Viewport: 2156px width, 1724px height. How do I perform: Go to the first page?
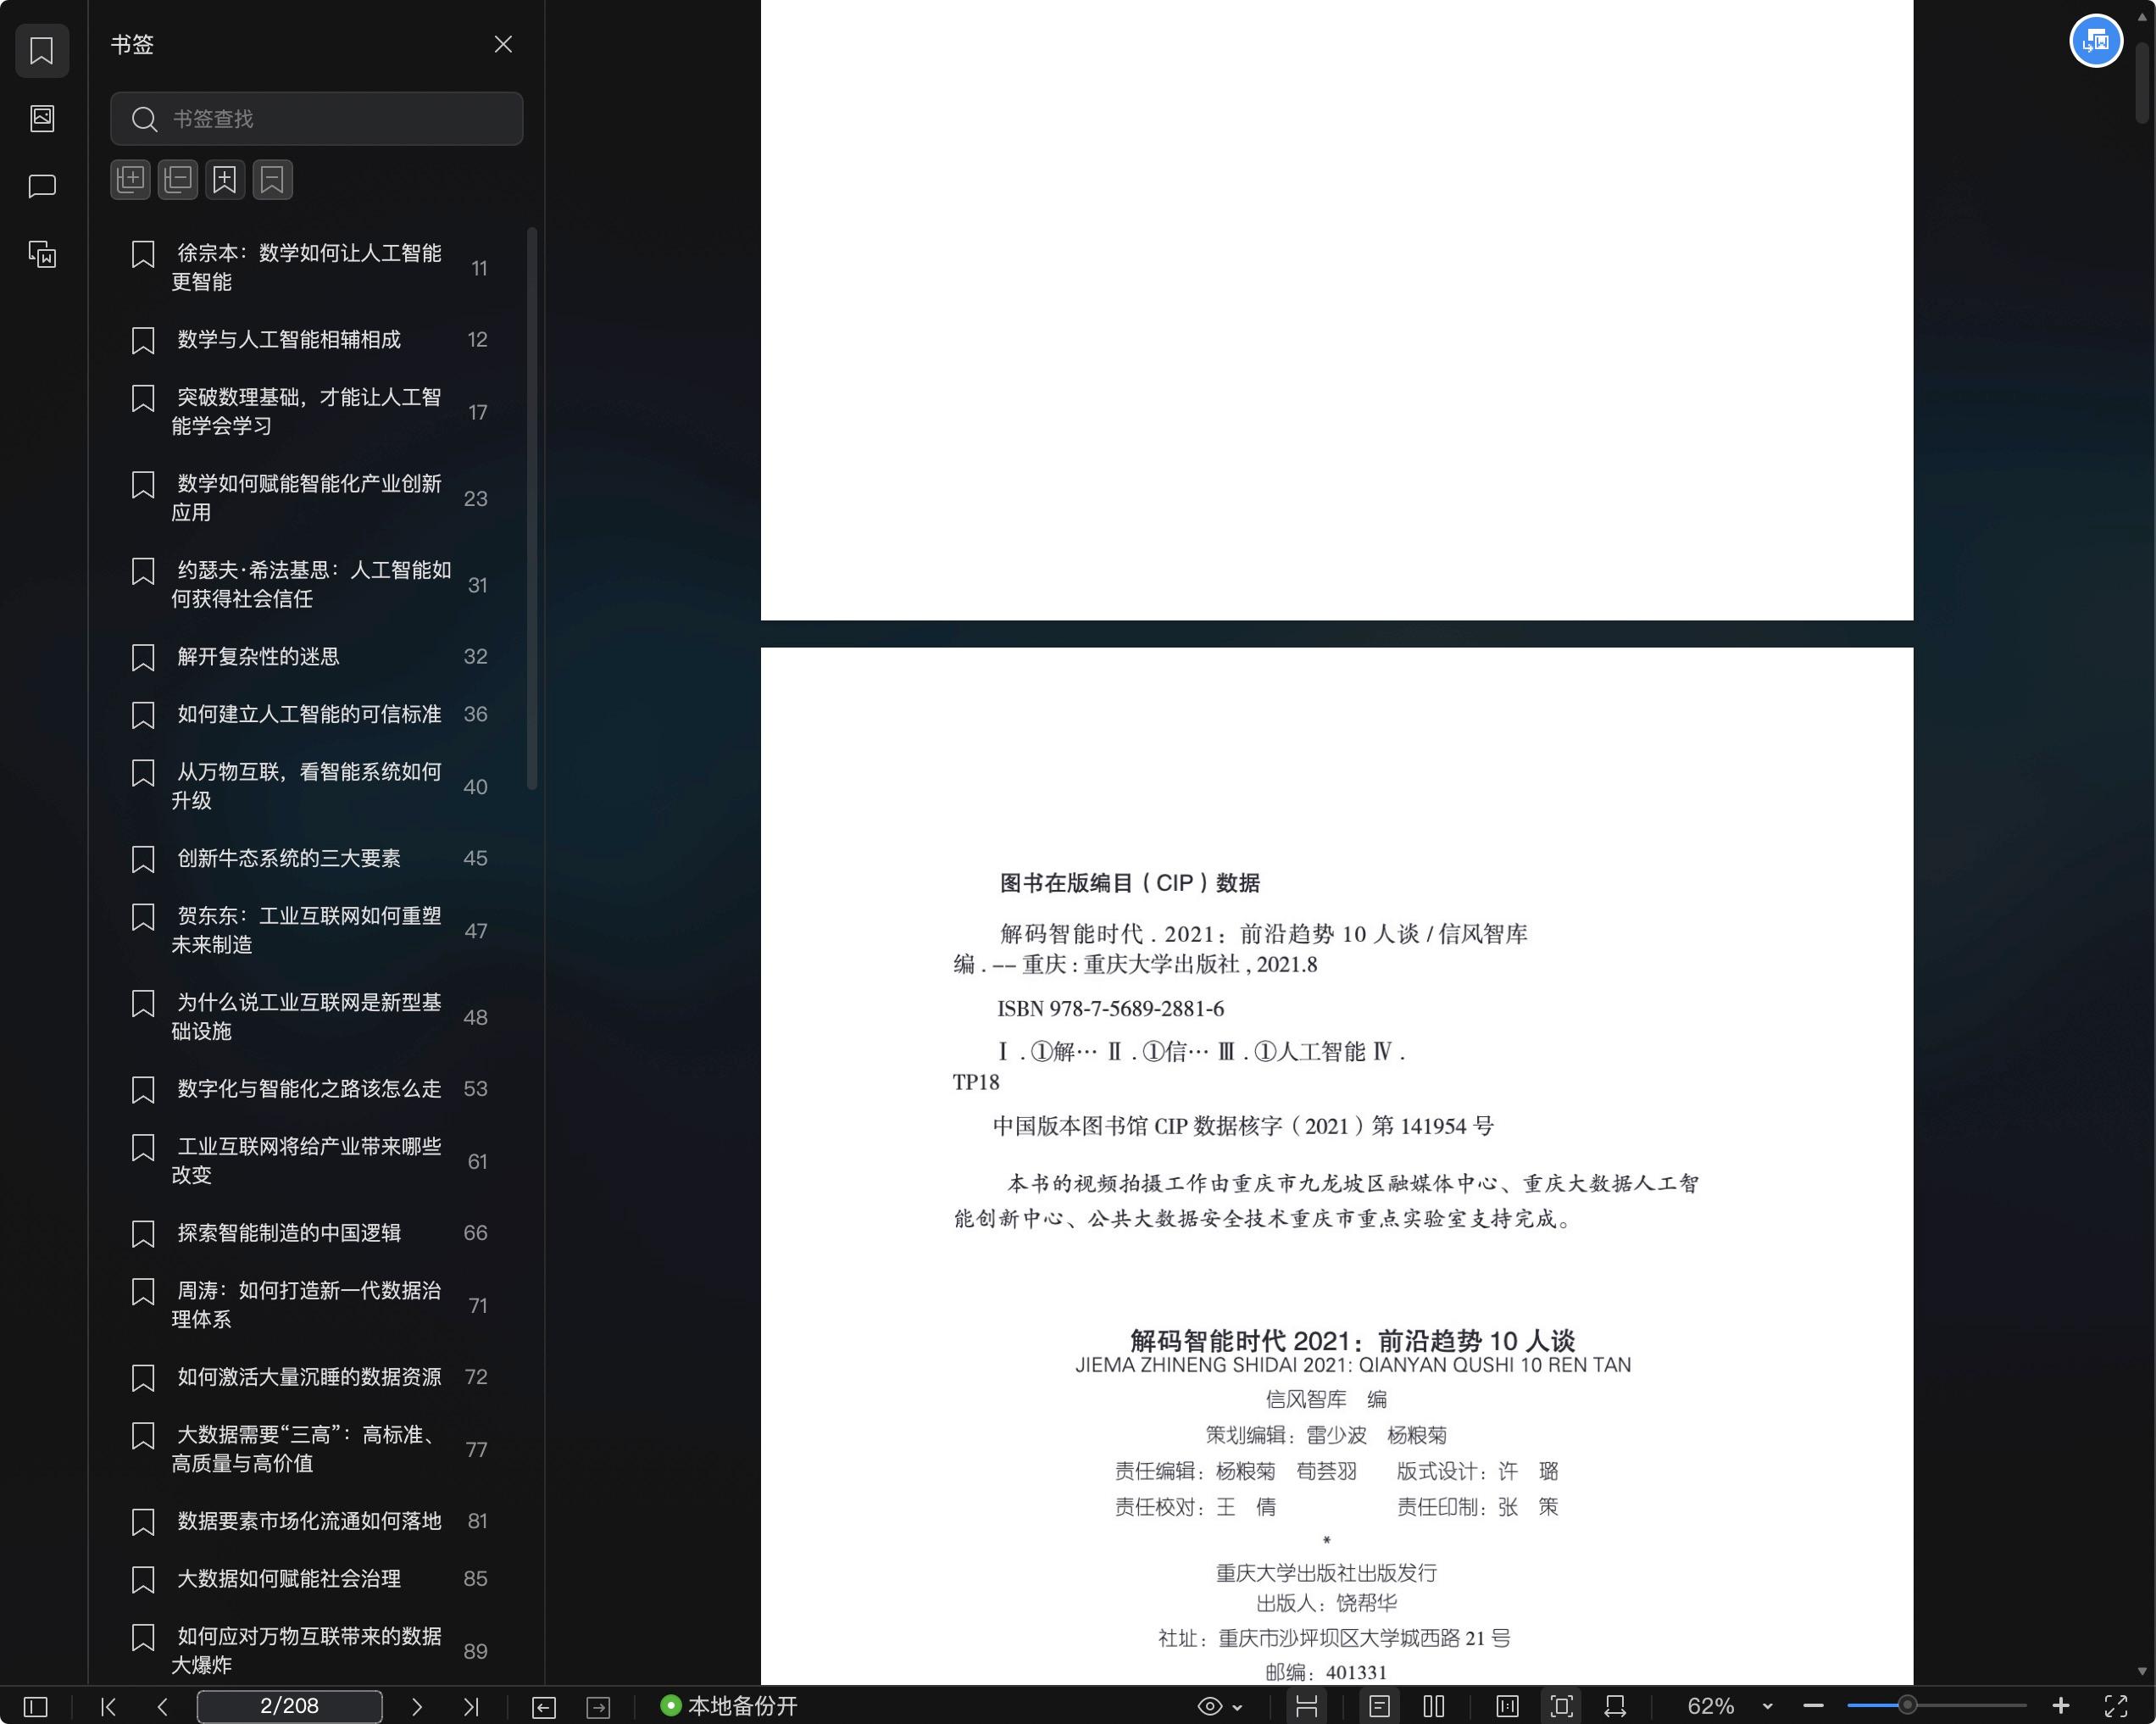point(109,1706)
